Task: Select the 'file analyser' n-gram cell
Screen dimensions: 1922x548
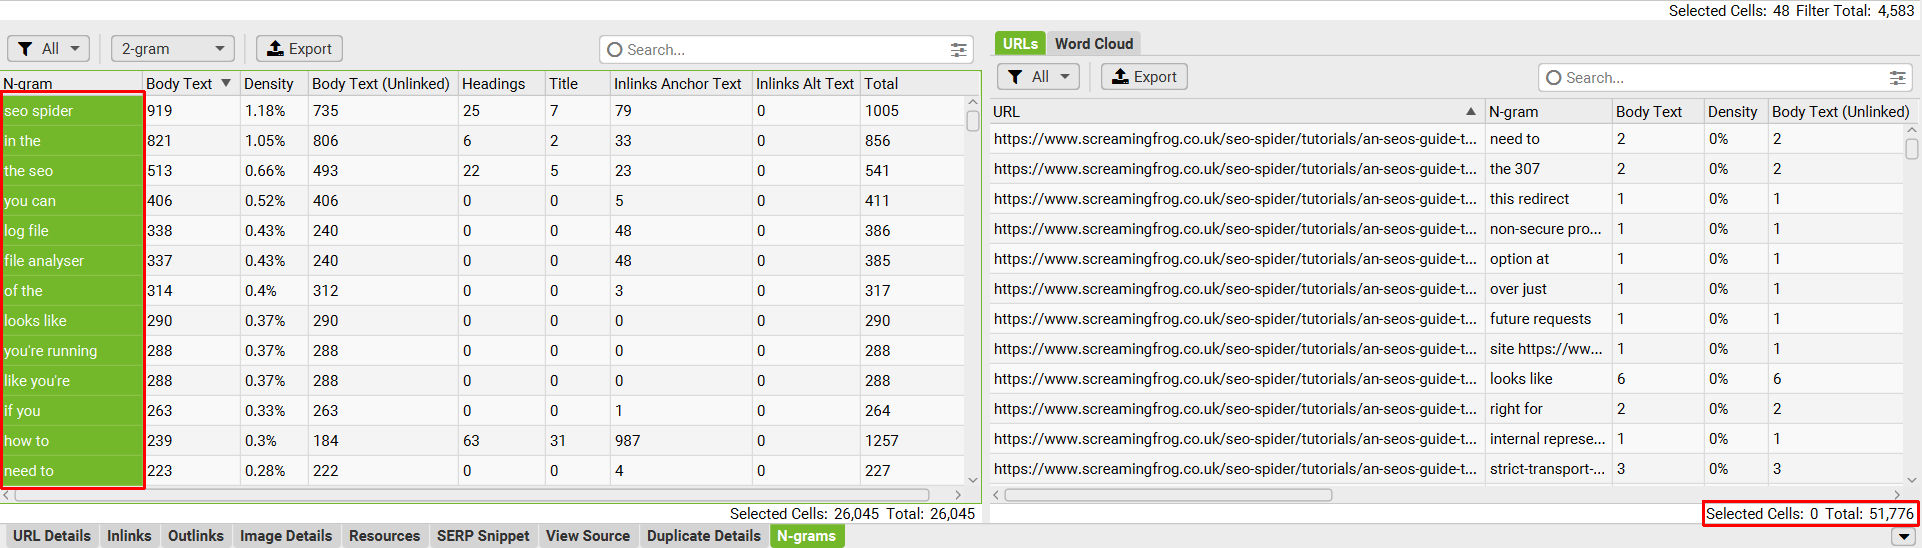Action: click(72, 261)
